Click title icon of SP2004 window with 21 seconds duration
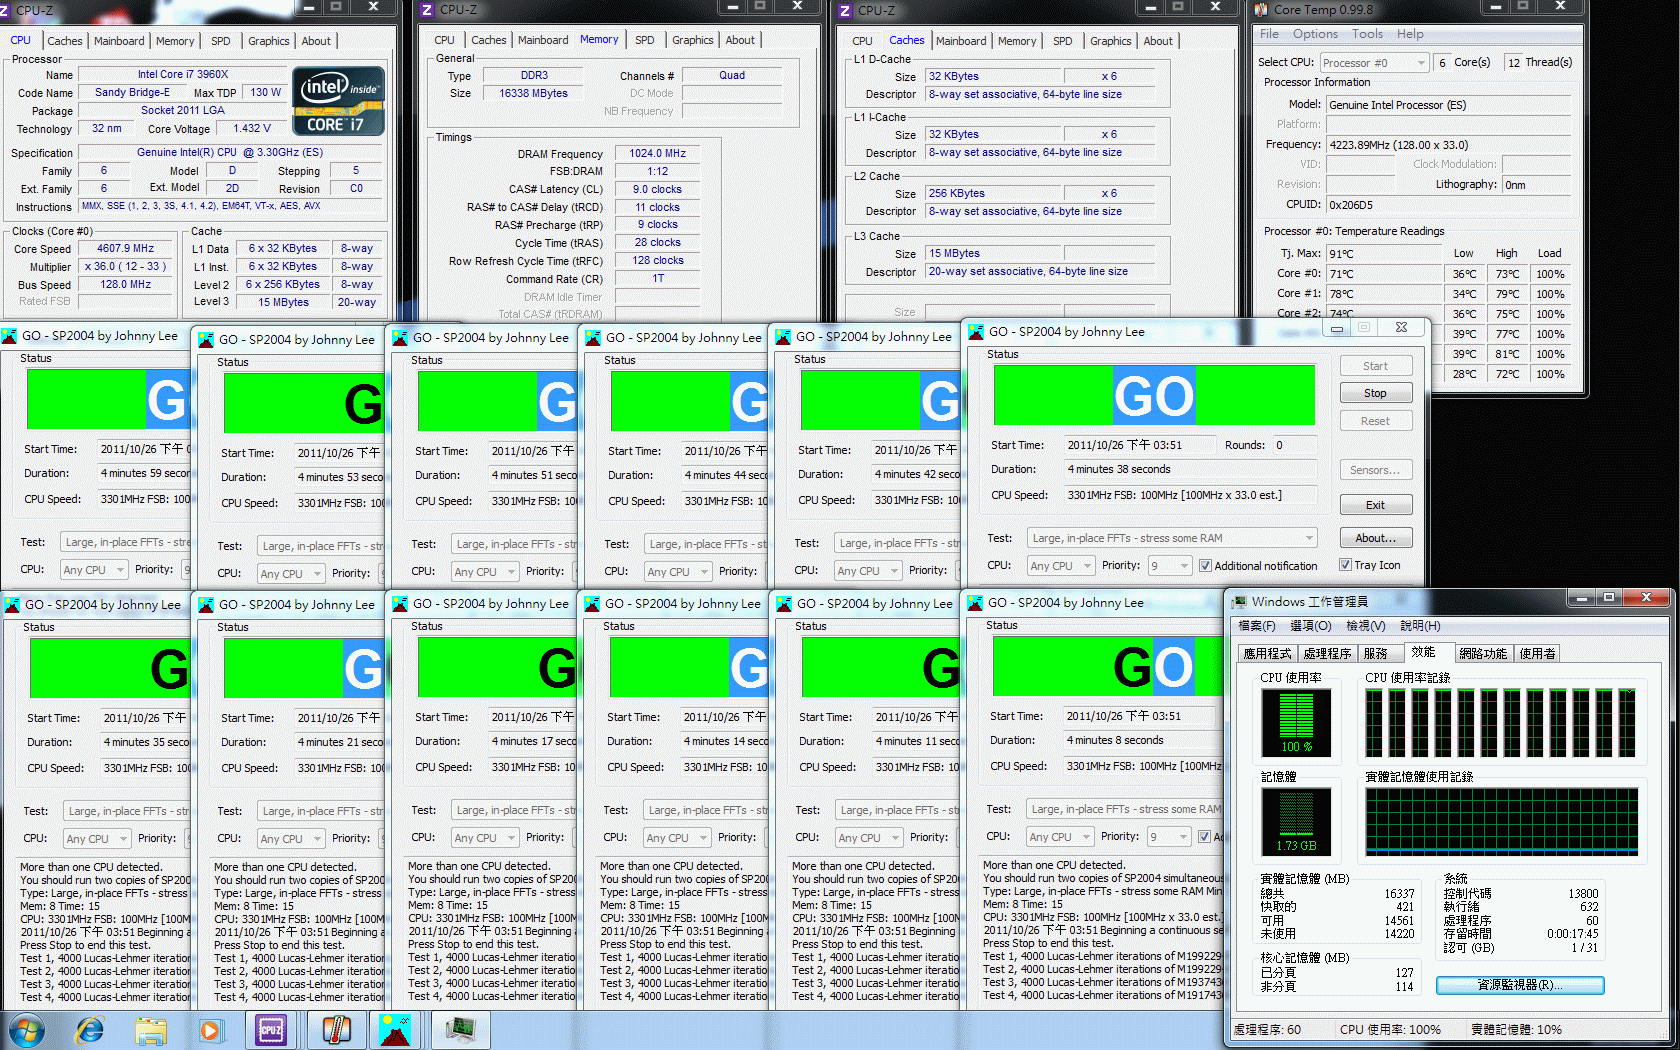The image size is (1680, 1050). coord(207,605)
